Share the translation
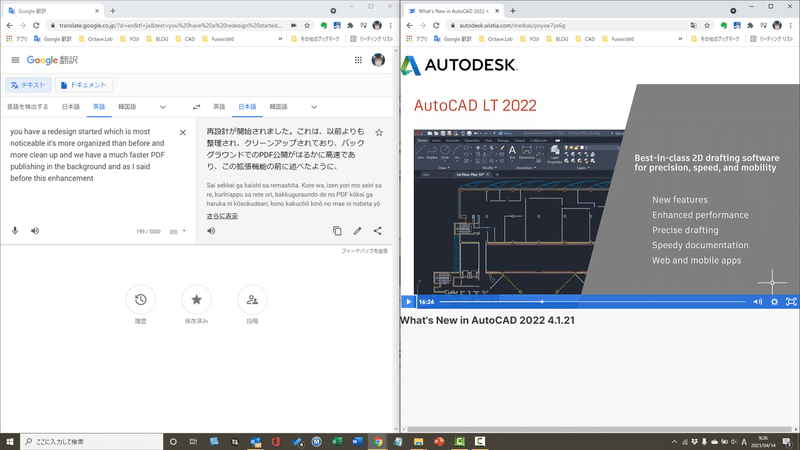Image resolution: width=800 pixels, height=450 pixels. [378, 231]
